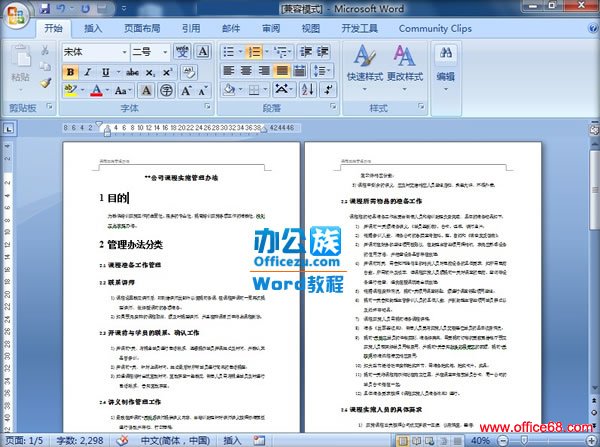Open the 宋体 font name dropdown
600x447 pixels.
pyautogui.click(x=124, y=52)
